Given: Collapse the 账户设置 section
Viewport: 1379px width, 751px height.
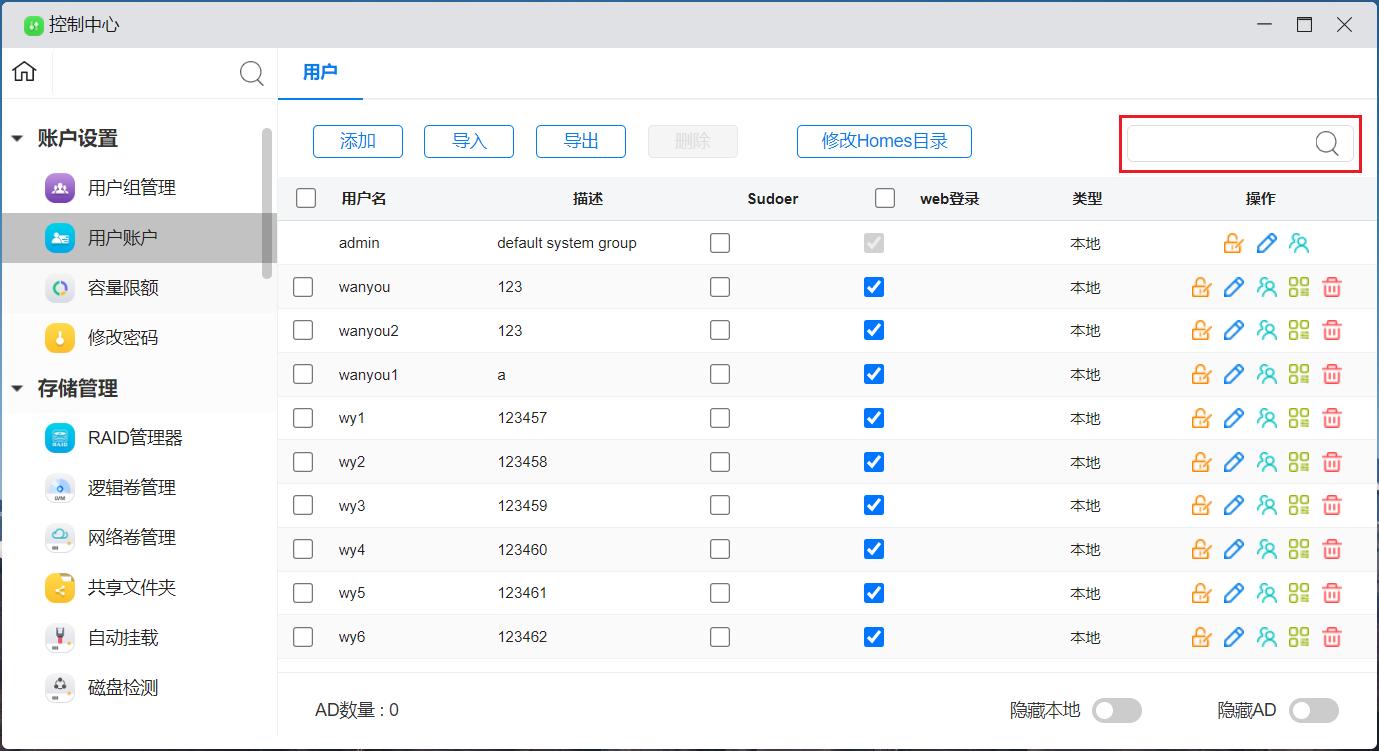Looking at the screenshot, I should tap(17, 139).
